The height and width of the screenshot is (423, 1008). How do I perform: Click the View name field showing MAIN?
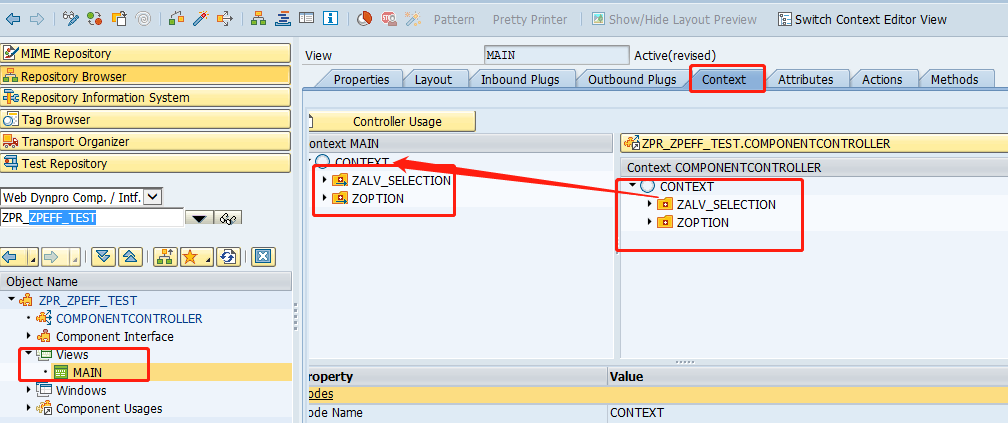point(557,55)
